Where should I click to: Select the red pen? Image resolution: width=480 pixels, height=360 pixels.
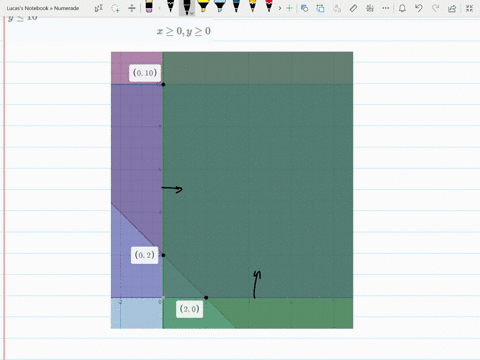(x=269, y=7)
